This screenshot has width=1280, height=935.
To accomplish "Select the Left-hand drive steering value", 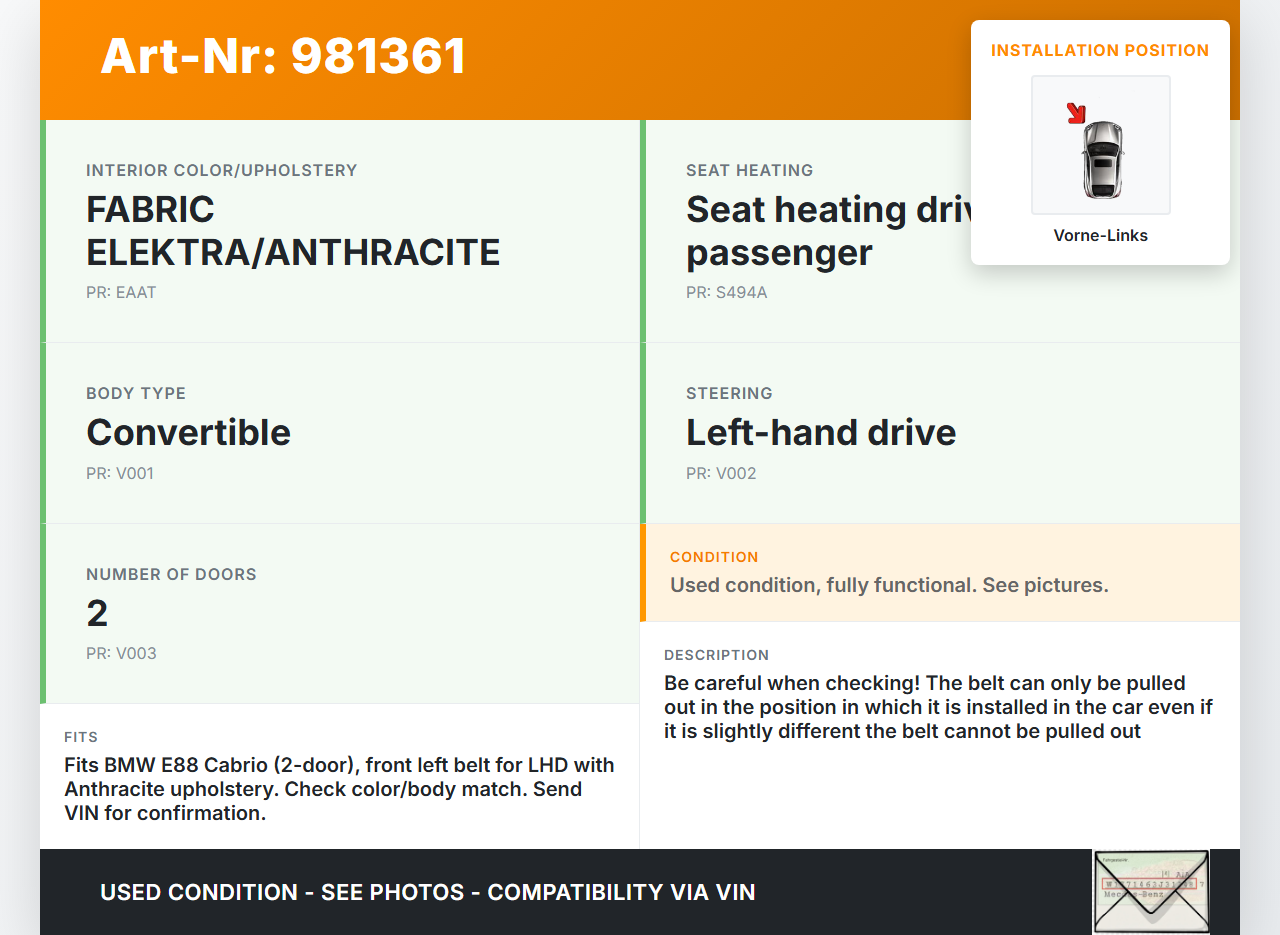I will 820,432.
